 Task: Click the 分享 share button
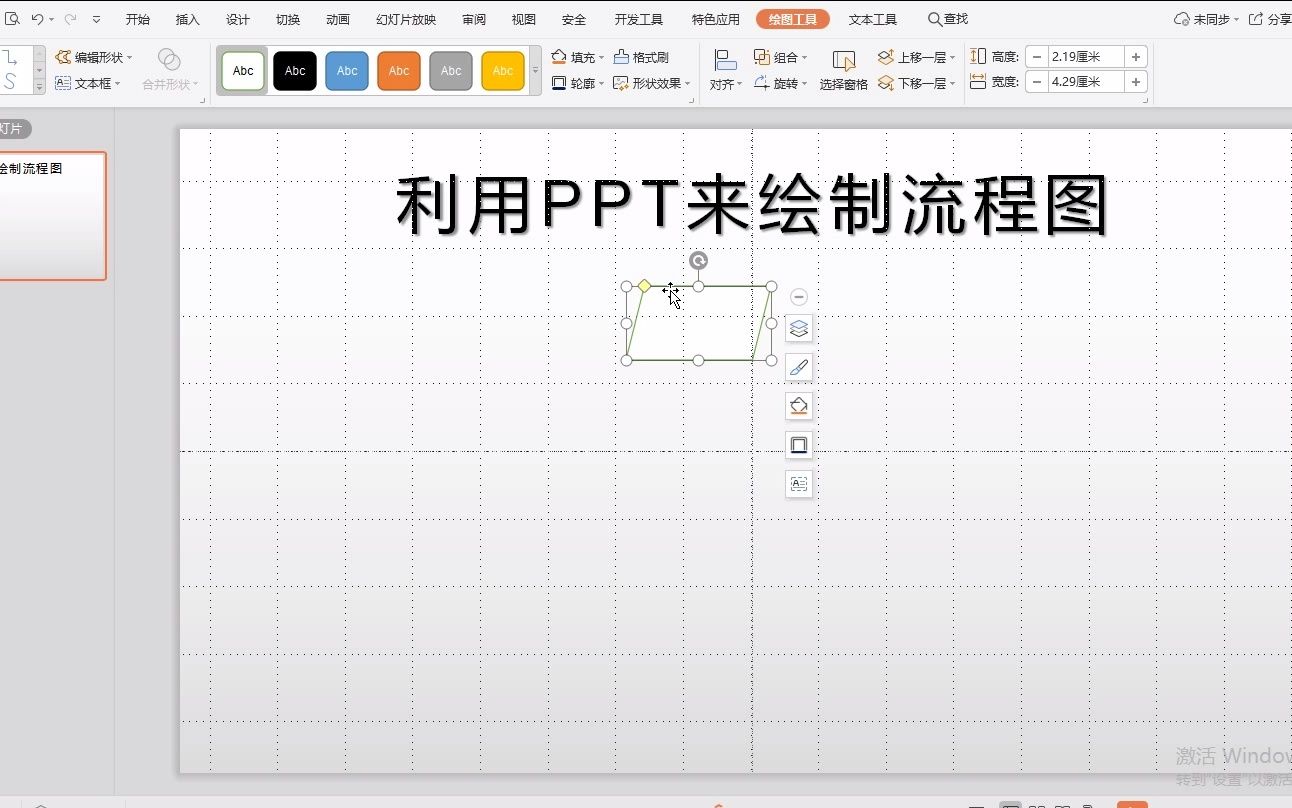(x=1270, y=19)
